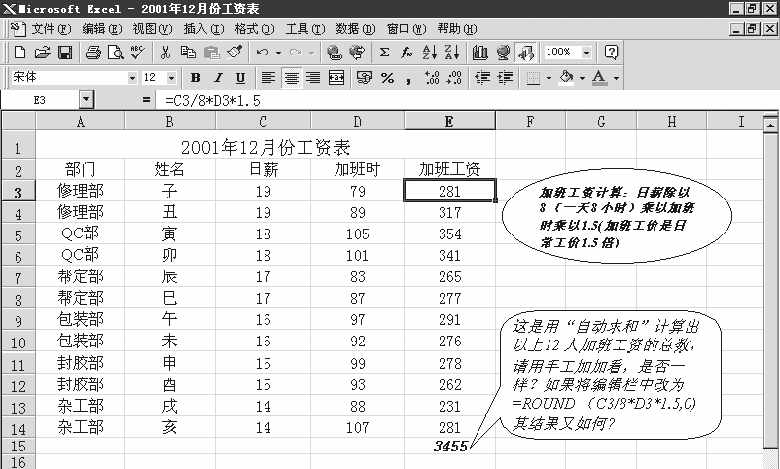This screenshot has width=780, height=469.
Task: Select row 15 header
Action: tap(18, 446)
